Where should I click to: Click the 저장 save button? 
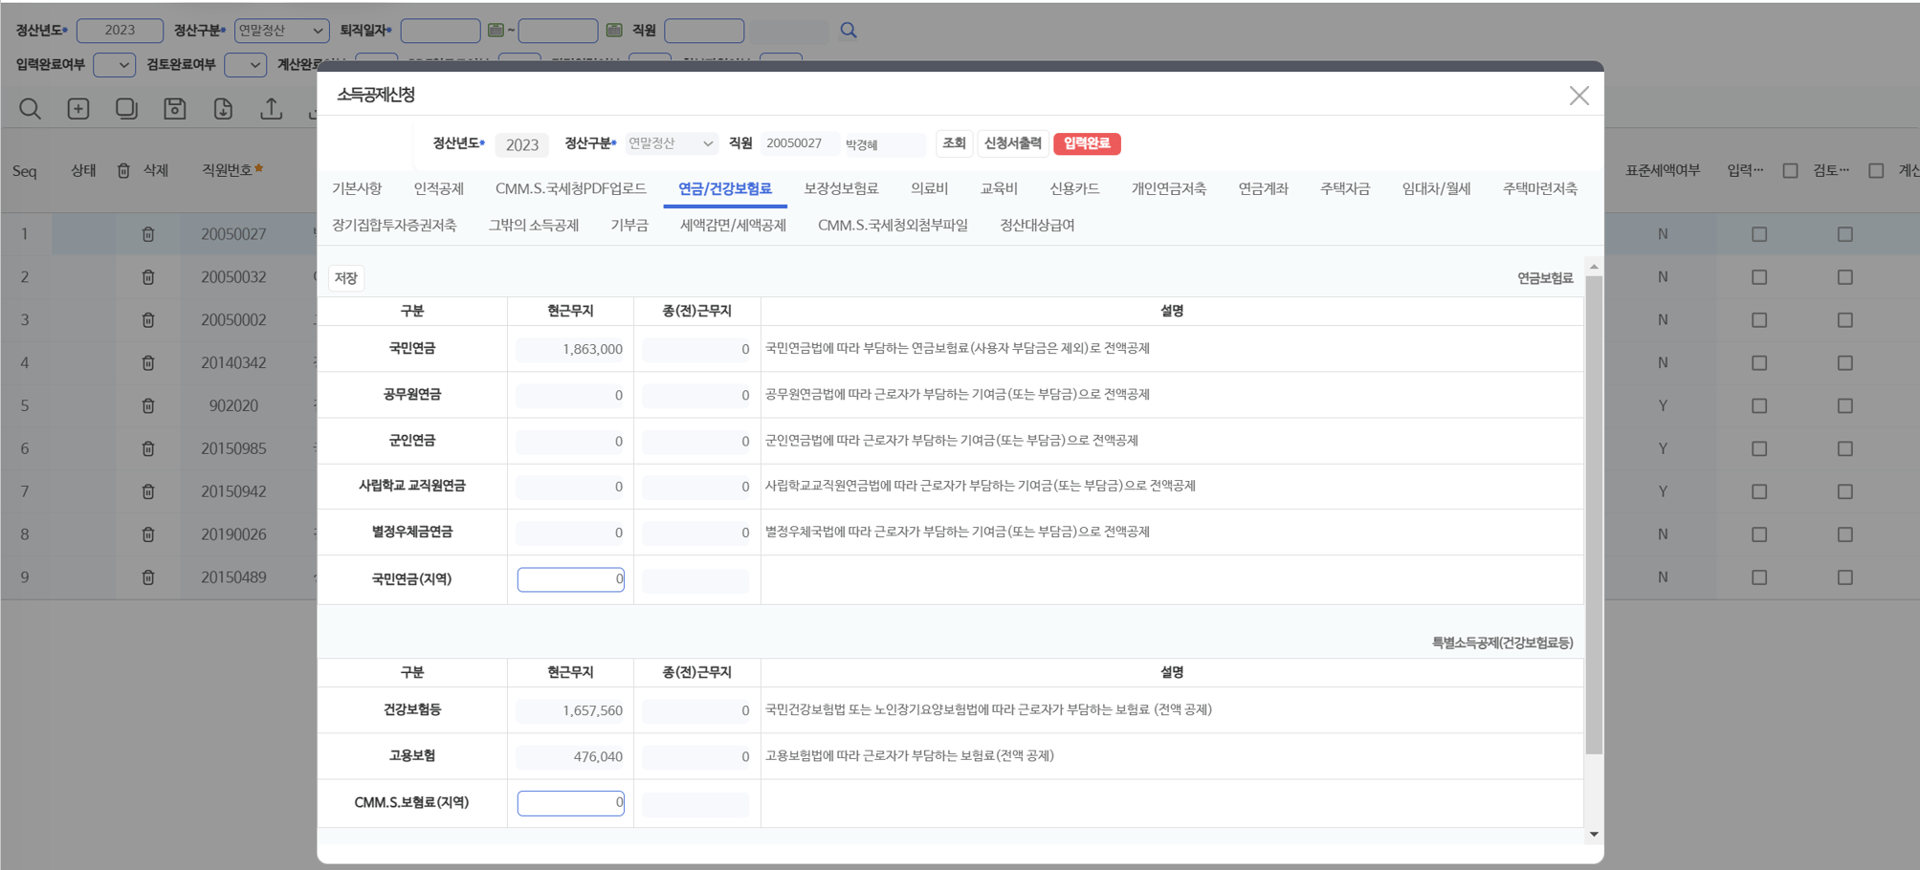(346, 278)
